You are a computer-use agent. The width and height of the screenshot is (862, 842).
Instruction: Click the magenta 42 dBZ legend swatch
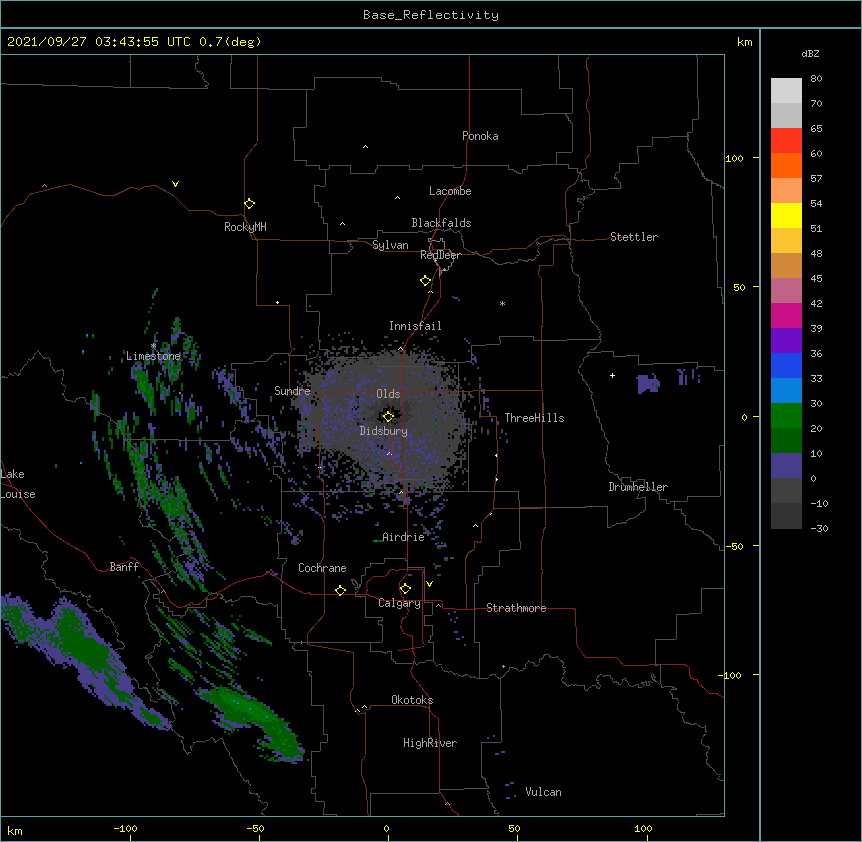coord(786,315)
